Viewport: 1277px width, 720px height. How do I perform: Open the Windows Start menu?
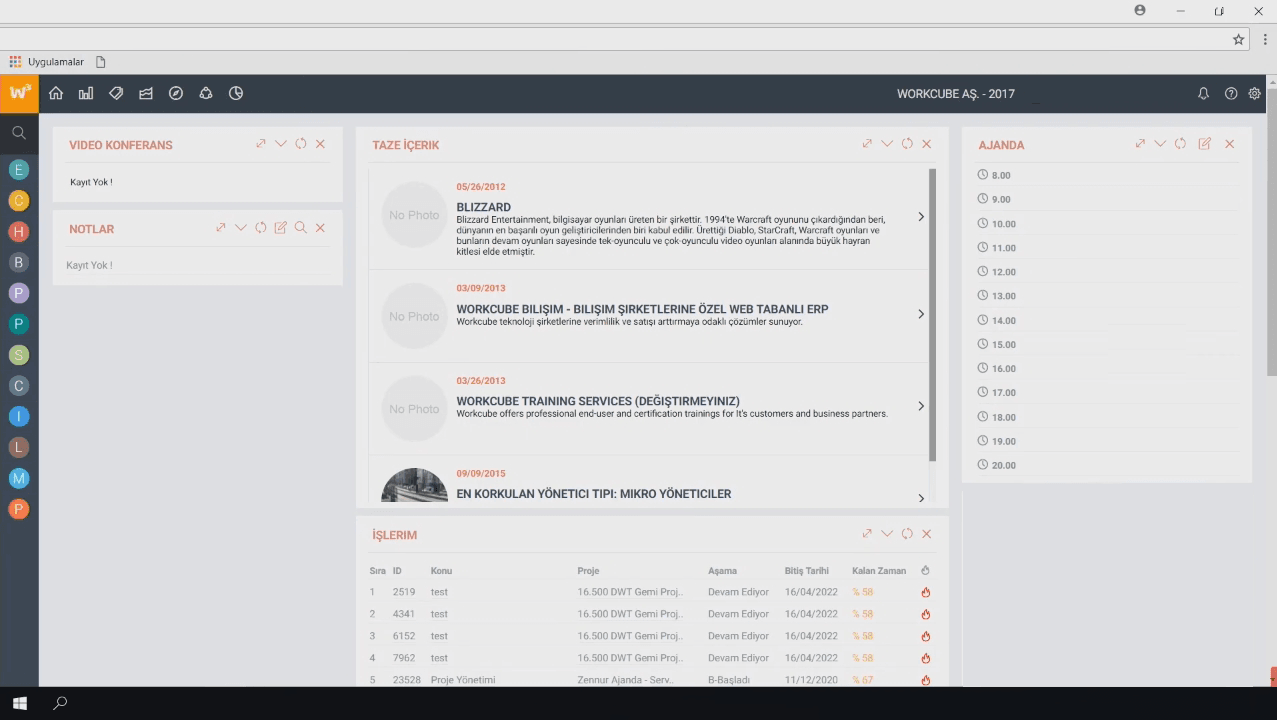[19, 703]
